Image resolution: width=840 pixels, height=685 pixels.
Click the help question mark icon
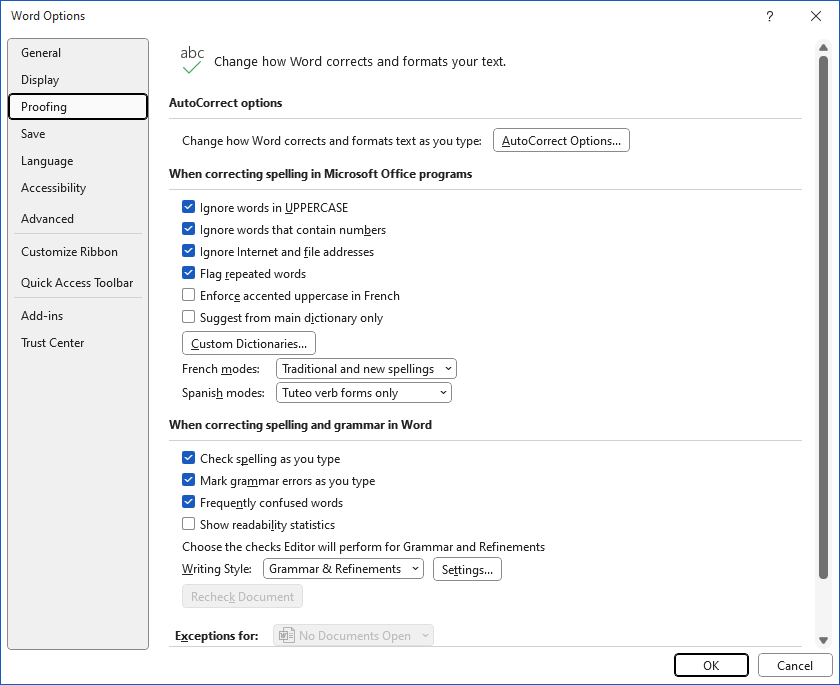point(769,16)
